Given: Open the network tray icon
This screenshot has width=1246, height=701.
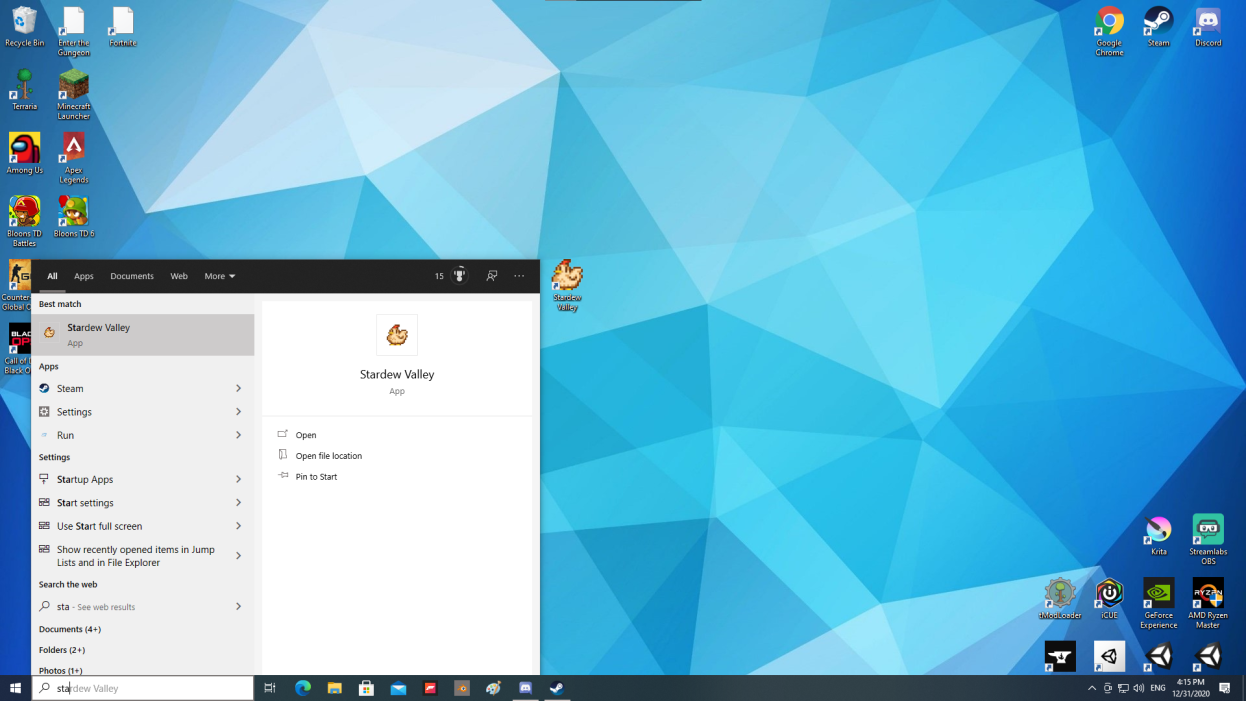Looking at the screenshot, I should tap(1123, 688).
